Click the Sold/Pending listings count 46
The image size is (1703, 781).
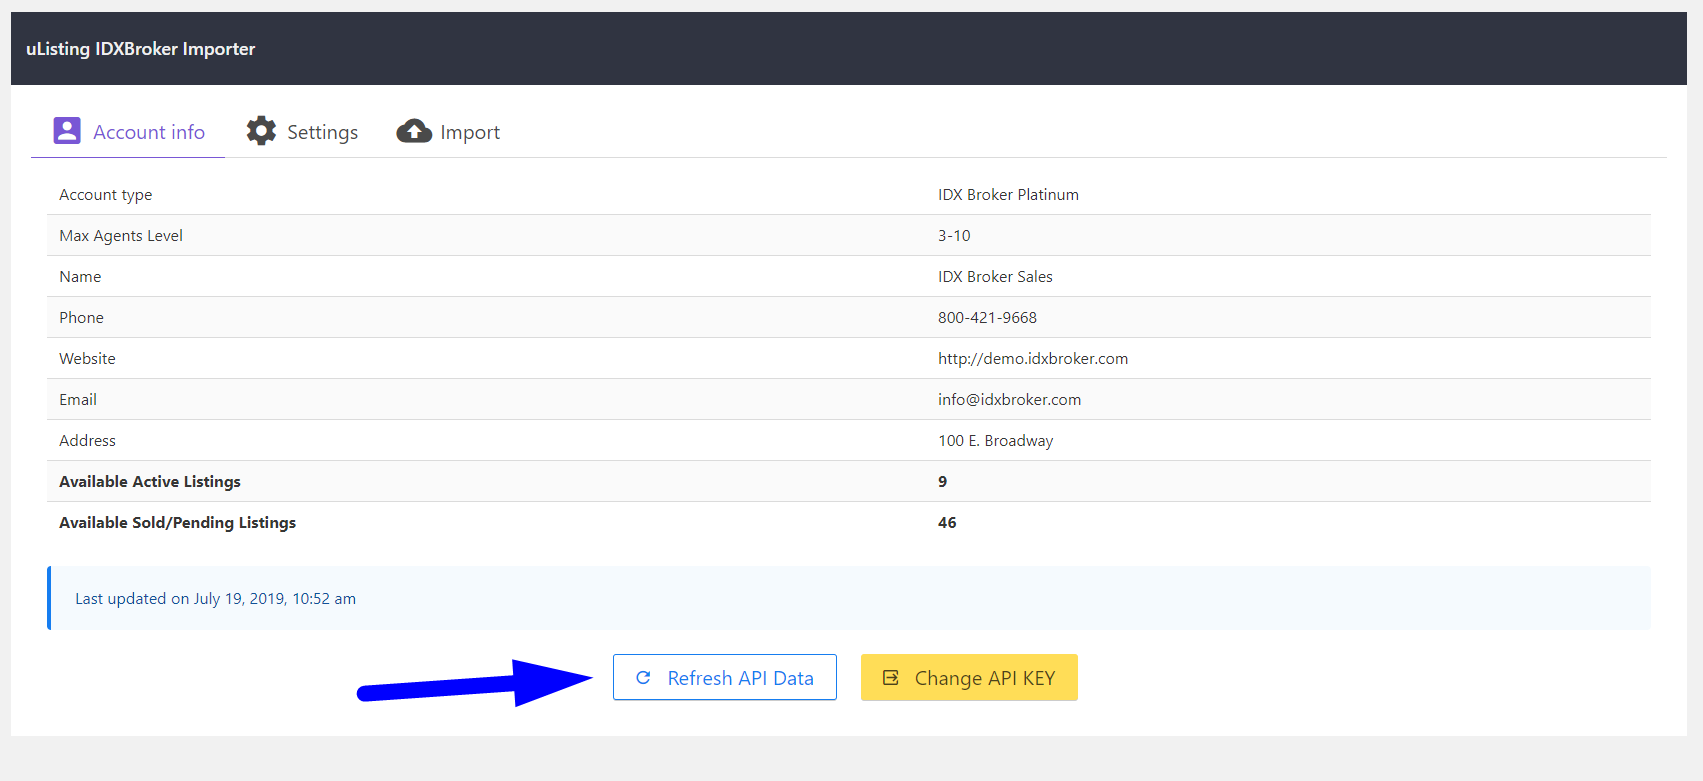pyautogui.click(x=947, y=523)
